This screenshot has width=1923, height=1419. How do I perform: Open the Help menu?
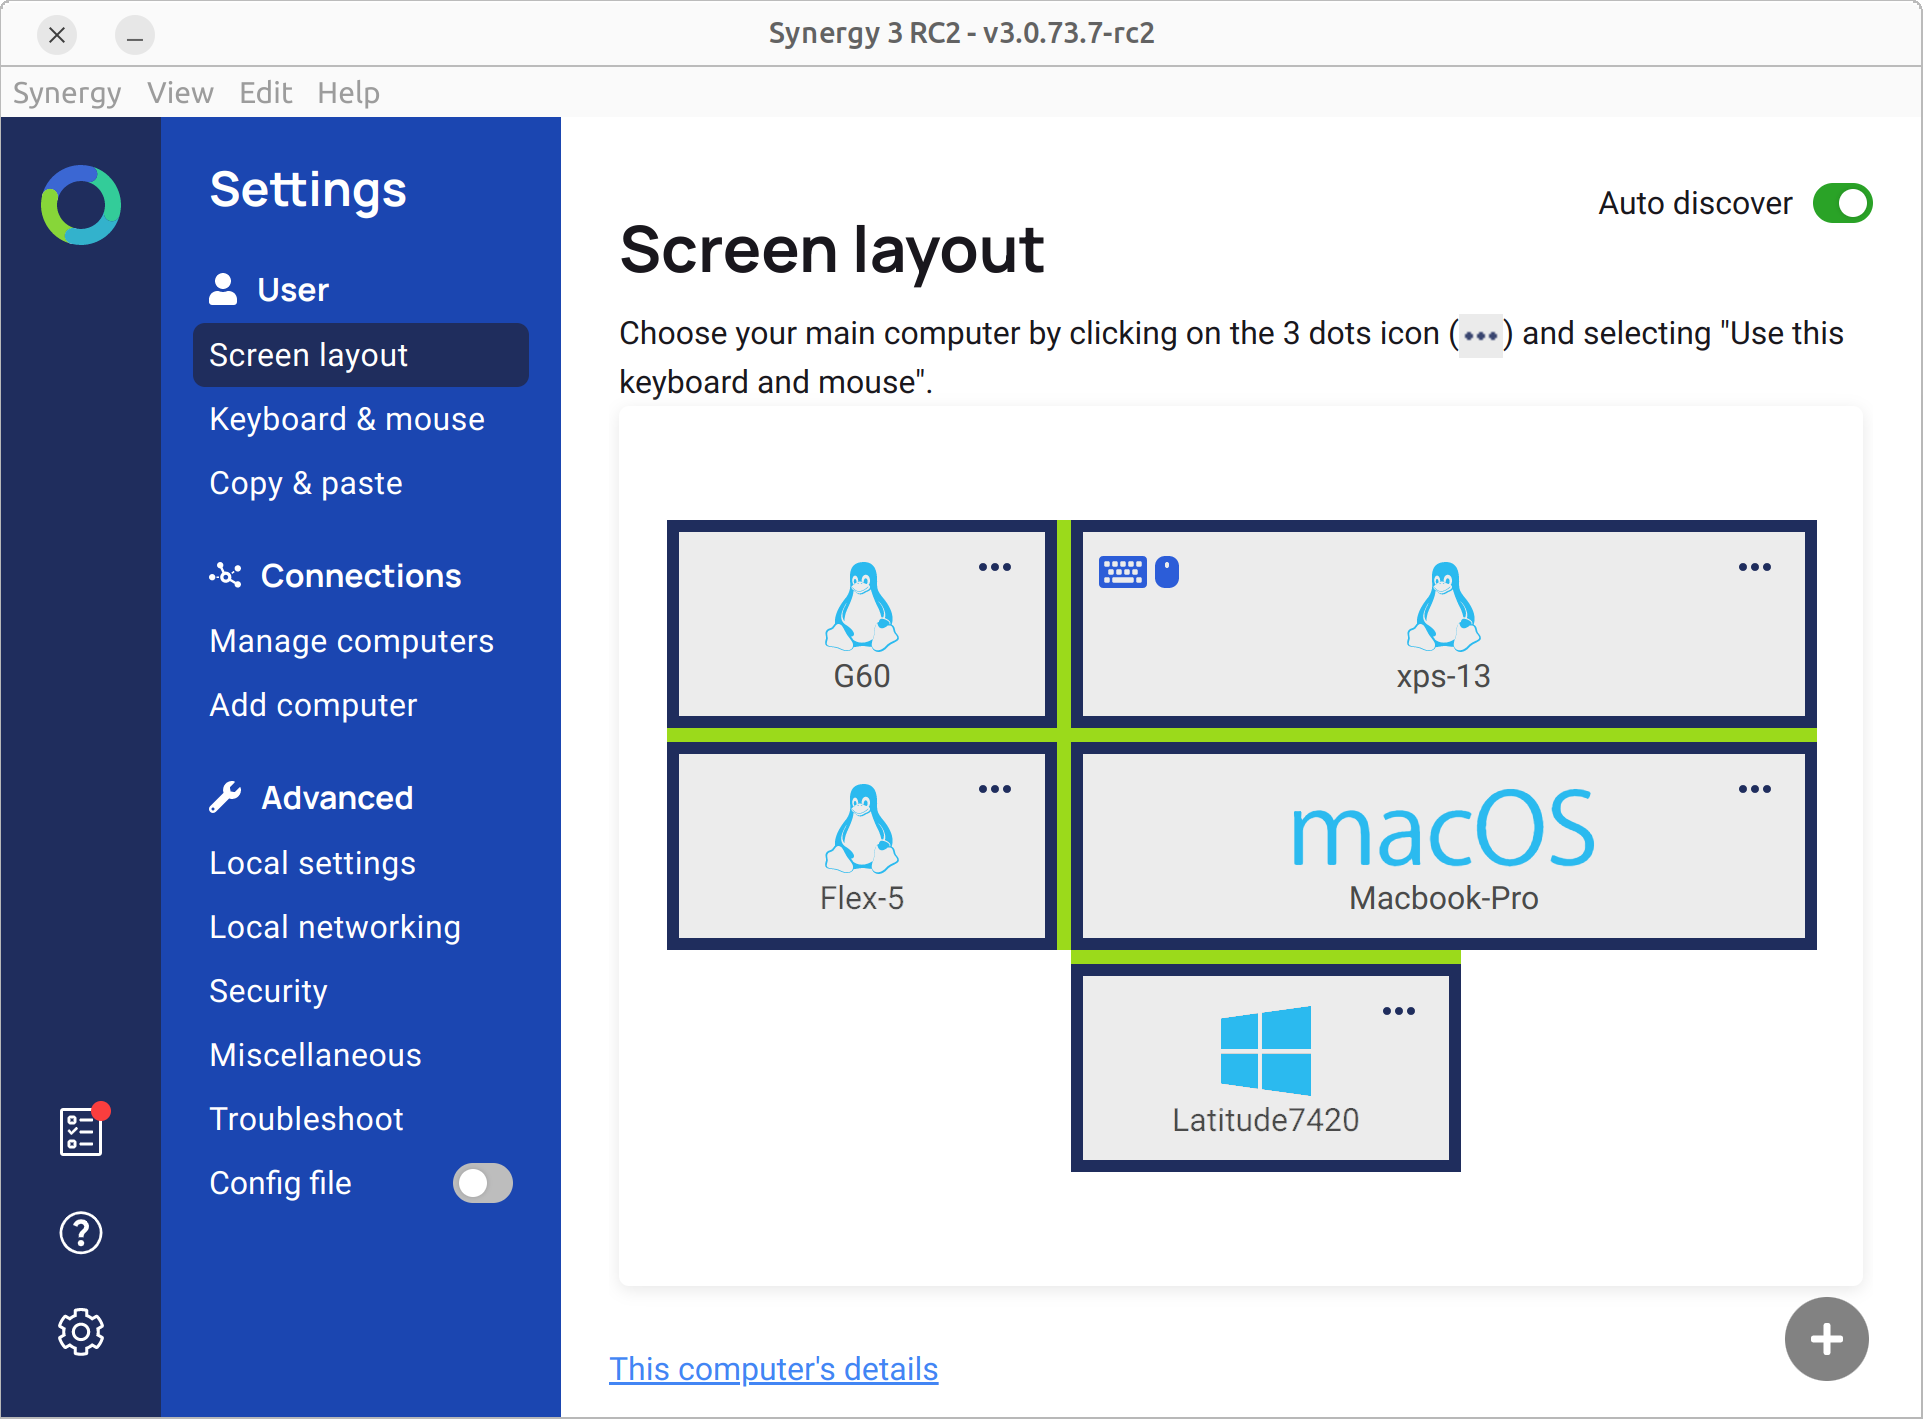[x=348, y=93]
